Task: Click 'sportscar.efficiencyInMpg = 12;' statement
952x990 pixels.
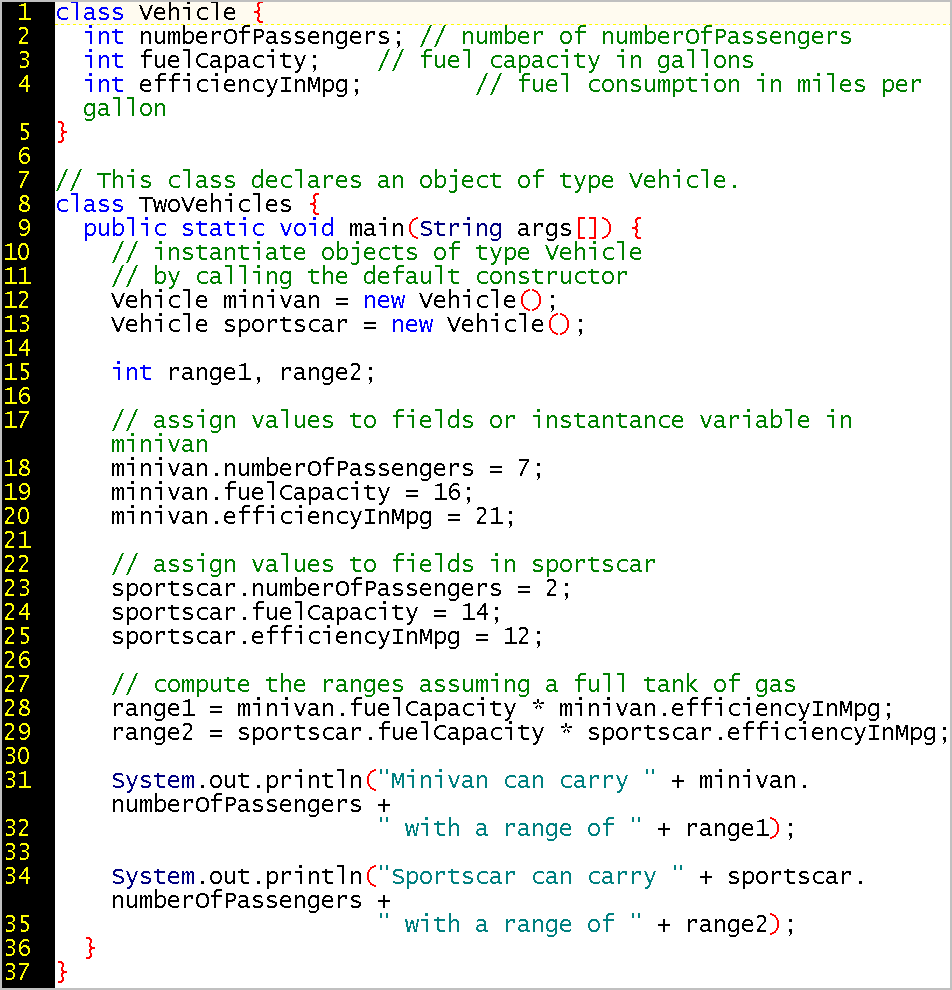Action: (x=327, y=636)
